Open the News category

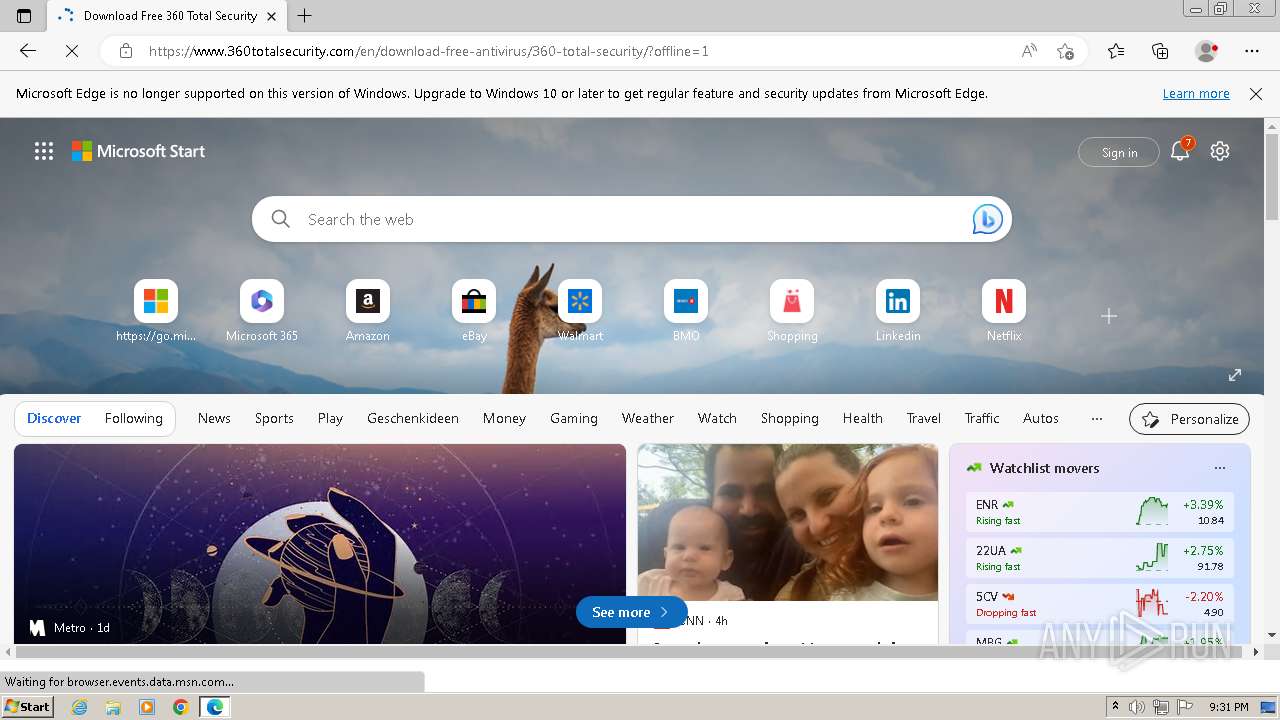click(x=214, y=418)
